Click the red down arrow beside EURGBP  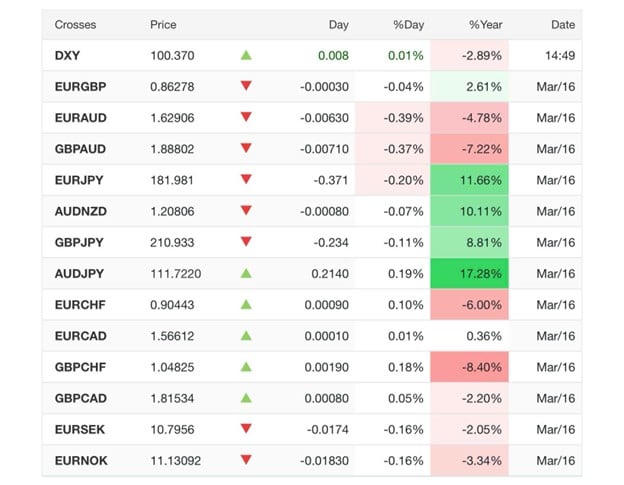(x=246, y=86)
